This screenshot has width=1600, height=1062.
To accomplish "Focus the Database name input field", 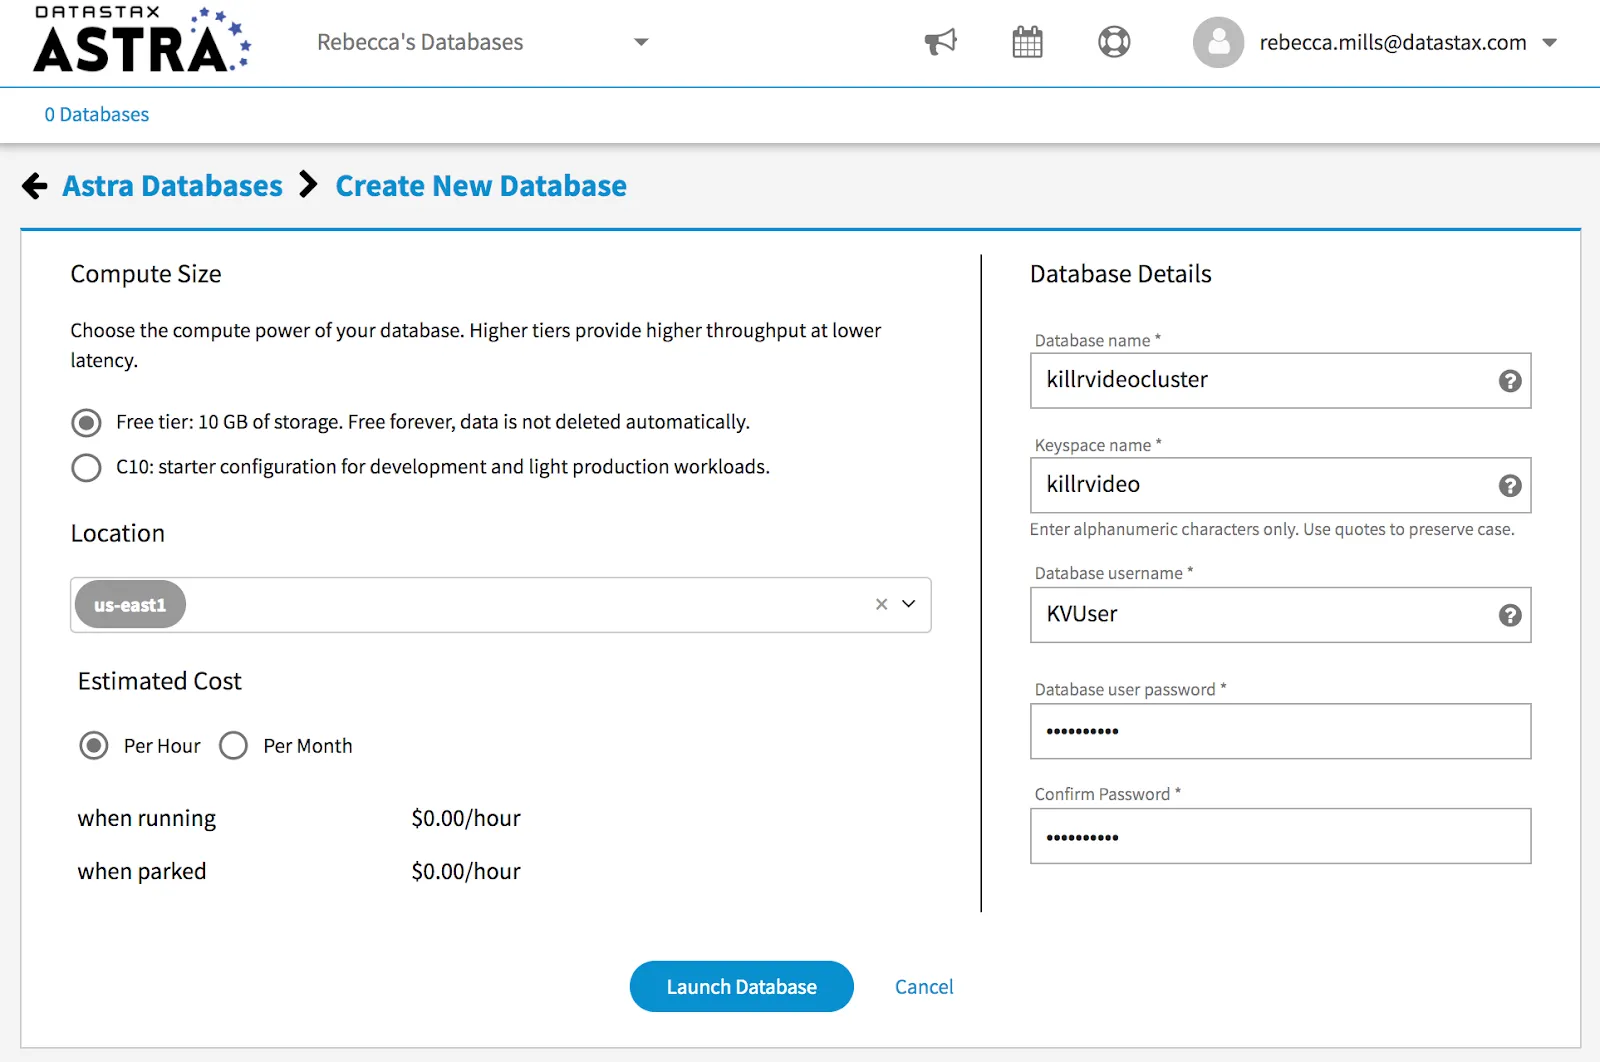I will [x=1281, y=380].
